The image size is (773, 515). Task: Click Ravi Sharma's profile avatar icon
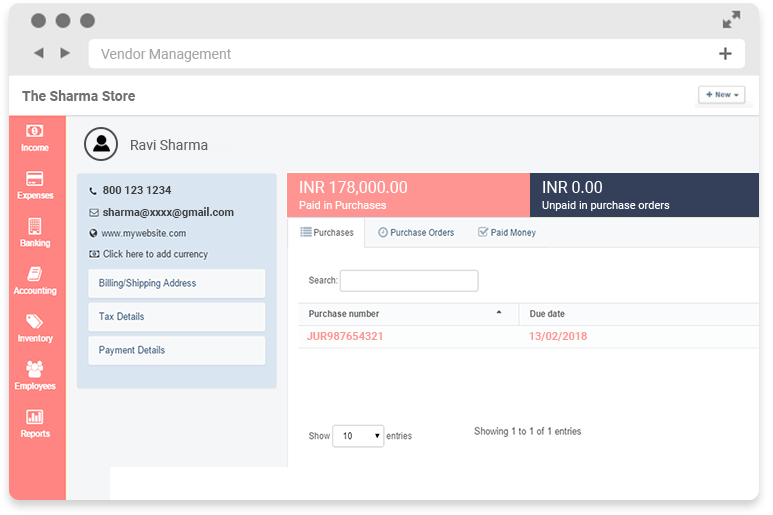point(101,145)
